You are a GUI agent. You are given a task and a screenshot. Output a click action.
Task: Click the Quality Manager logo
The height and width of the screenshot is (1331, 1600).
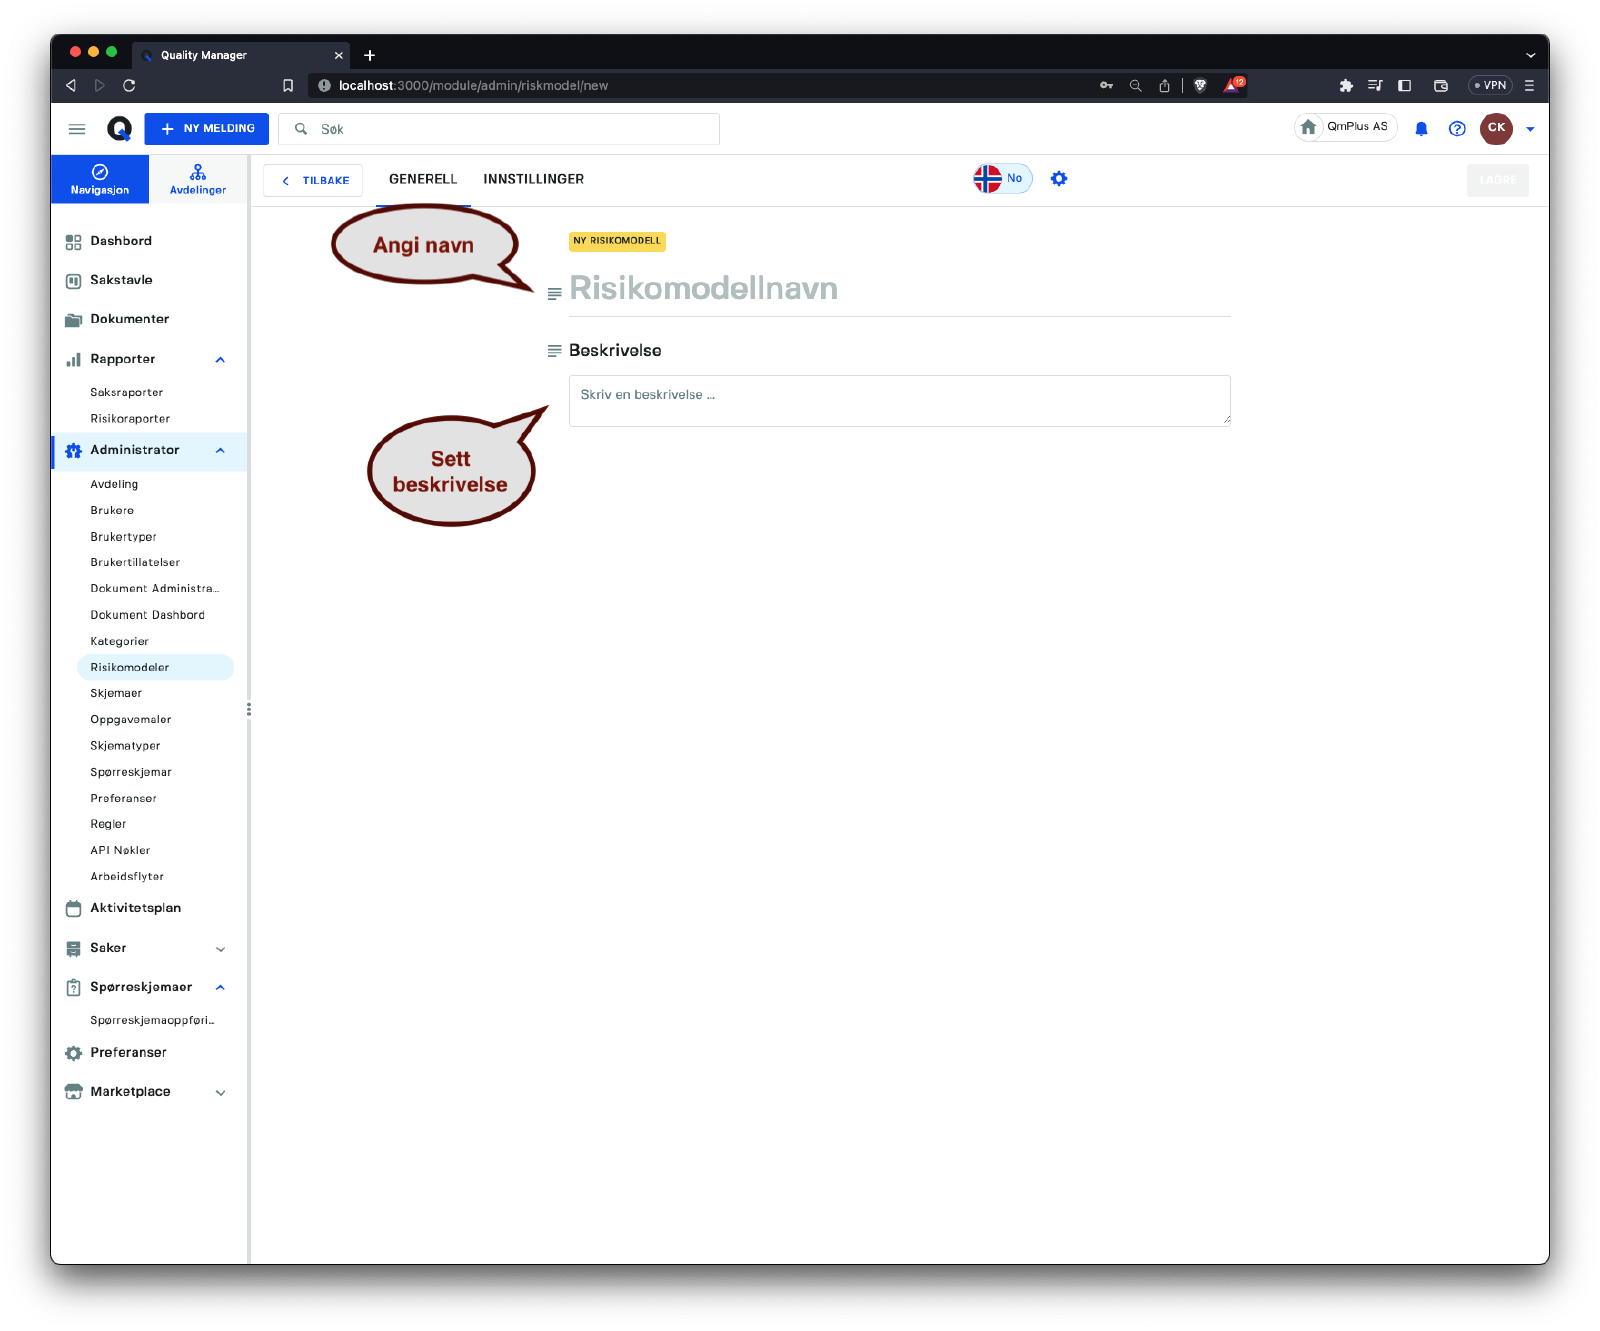pyautogui.click(x=119, y=129)
